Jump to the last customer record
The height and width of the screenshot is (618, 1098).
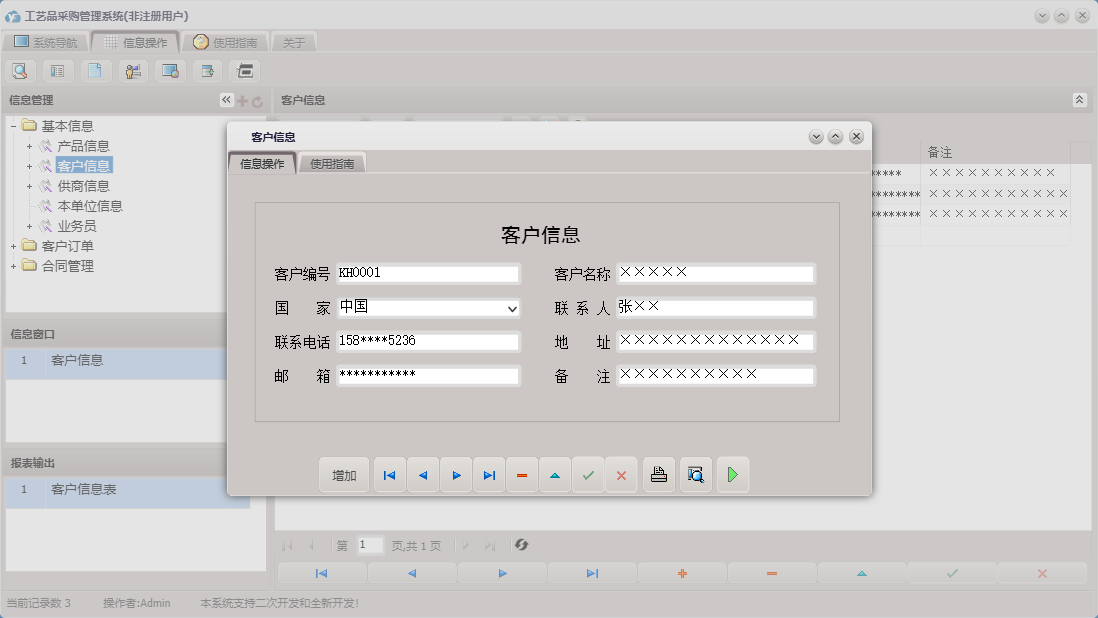489,475
